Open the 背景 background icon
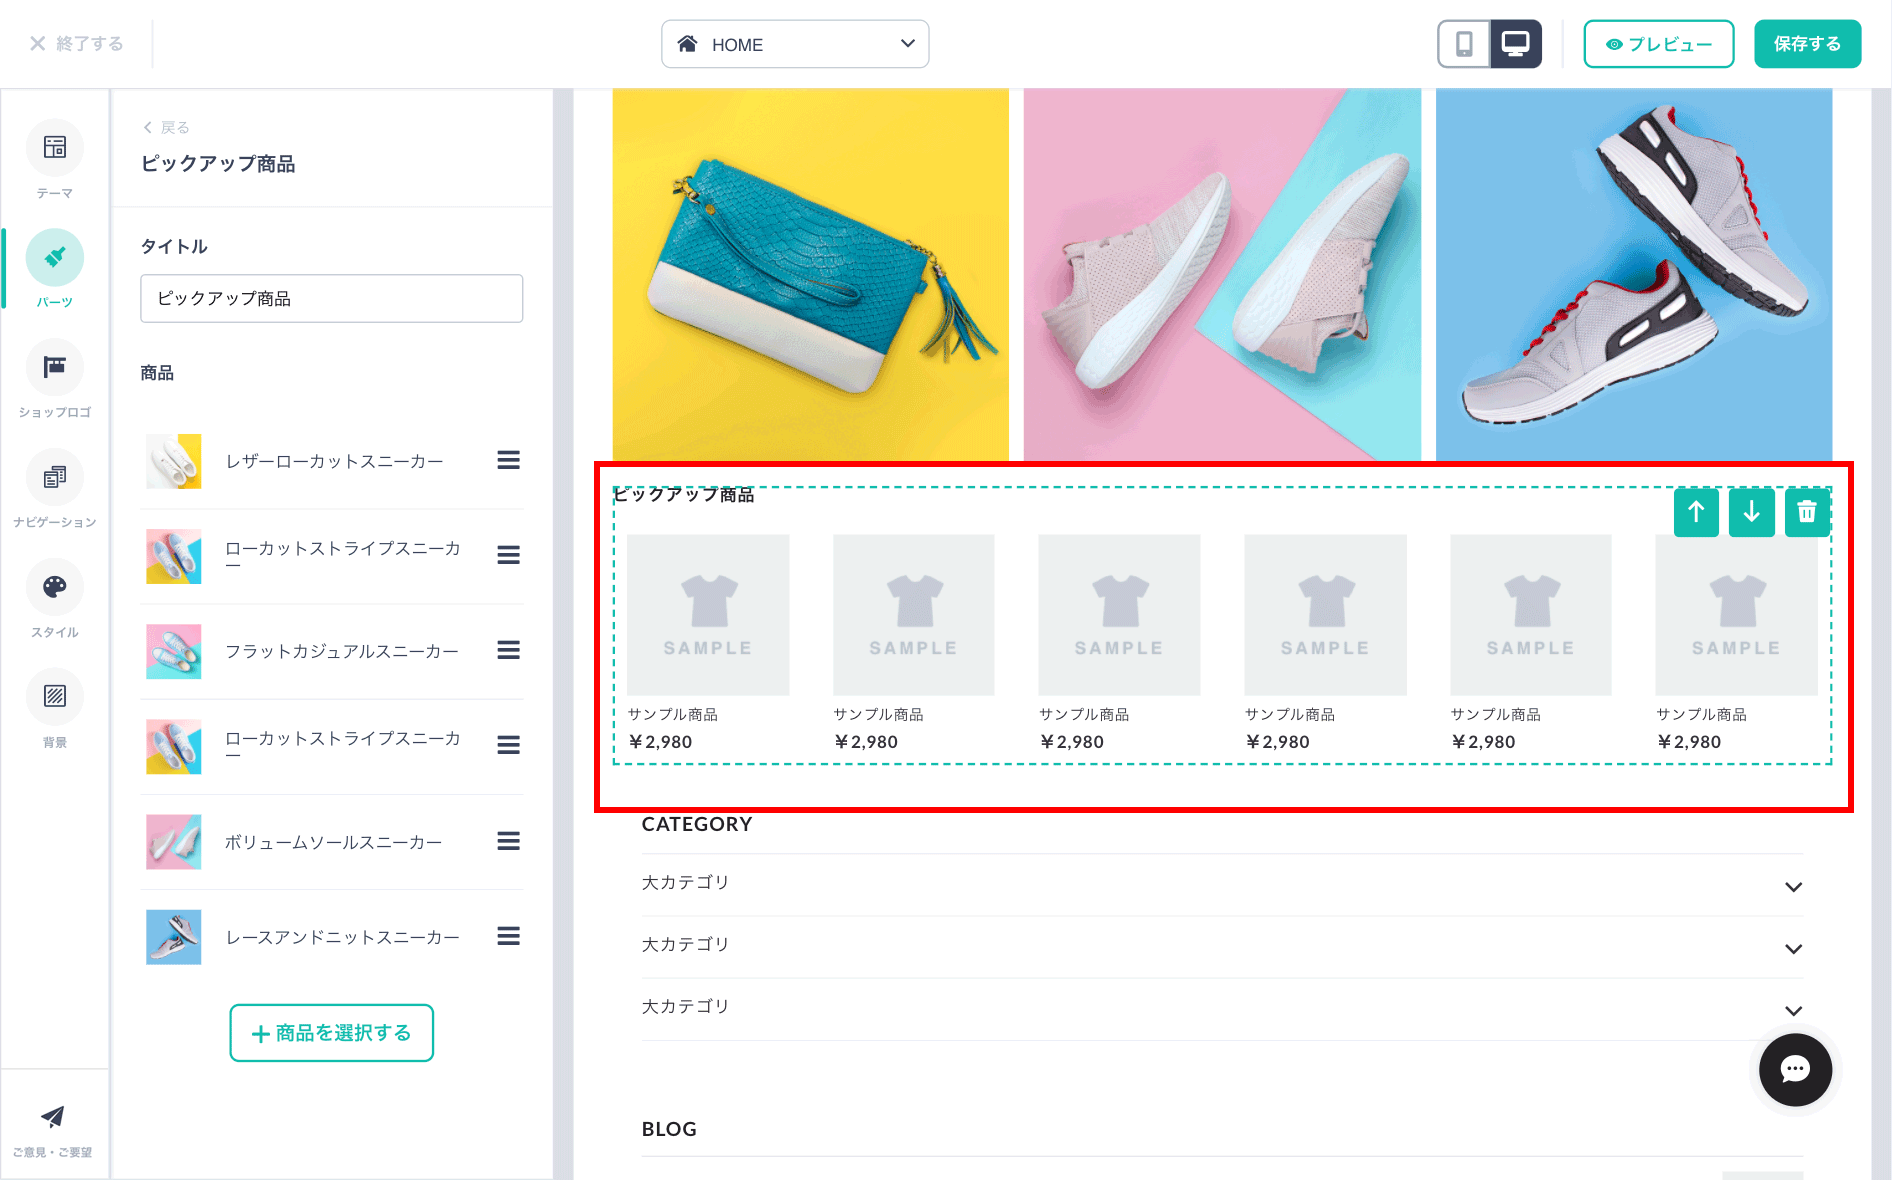This screenshot has width=1892, height=1180. (x=55, y=698)
